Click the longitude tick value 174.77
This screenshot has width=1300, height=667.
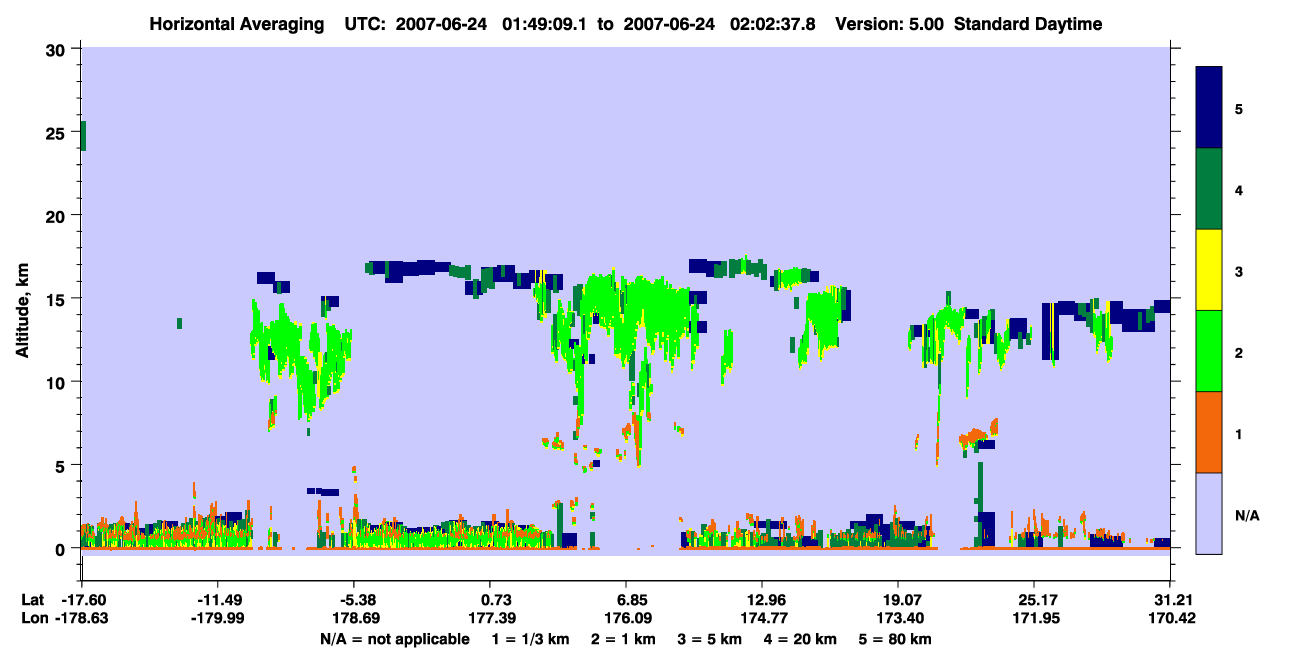pyautogui.click(x=762, y=619)
